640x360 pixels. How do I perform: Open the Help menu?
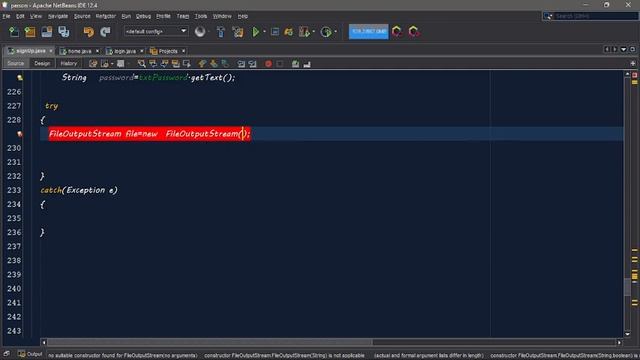coord(243,16)
